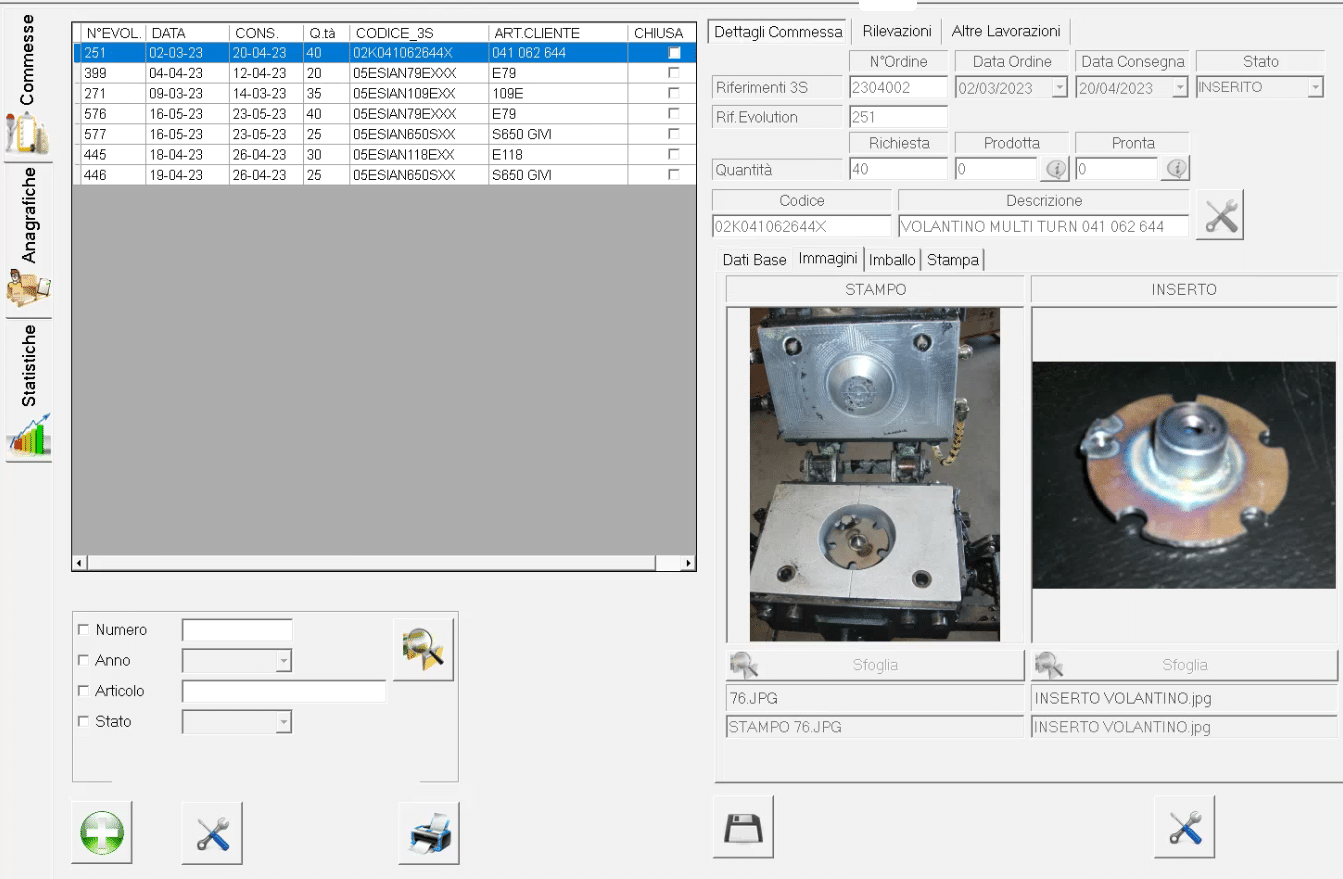Screen dimensions: 1343x879
Task: Open the Anno filter dropdown
Action: point(283,661)
